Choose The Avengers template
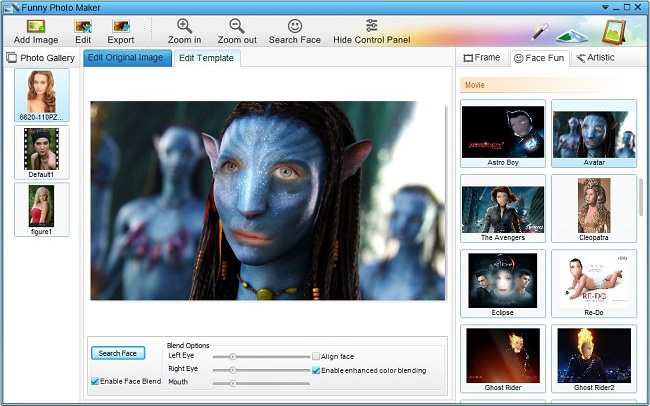The image size is (650, 406). tap(503, 208)
